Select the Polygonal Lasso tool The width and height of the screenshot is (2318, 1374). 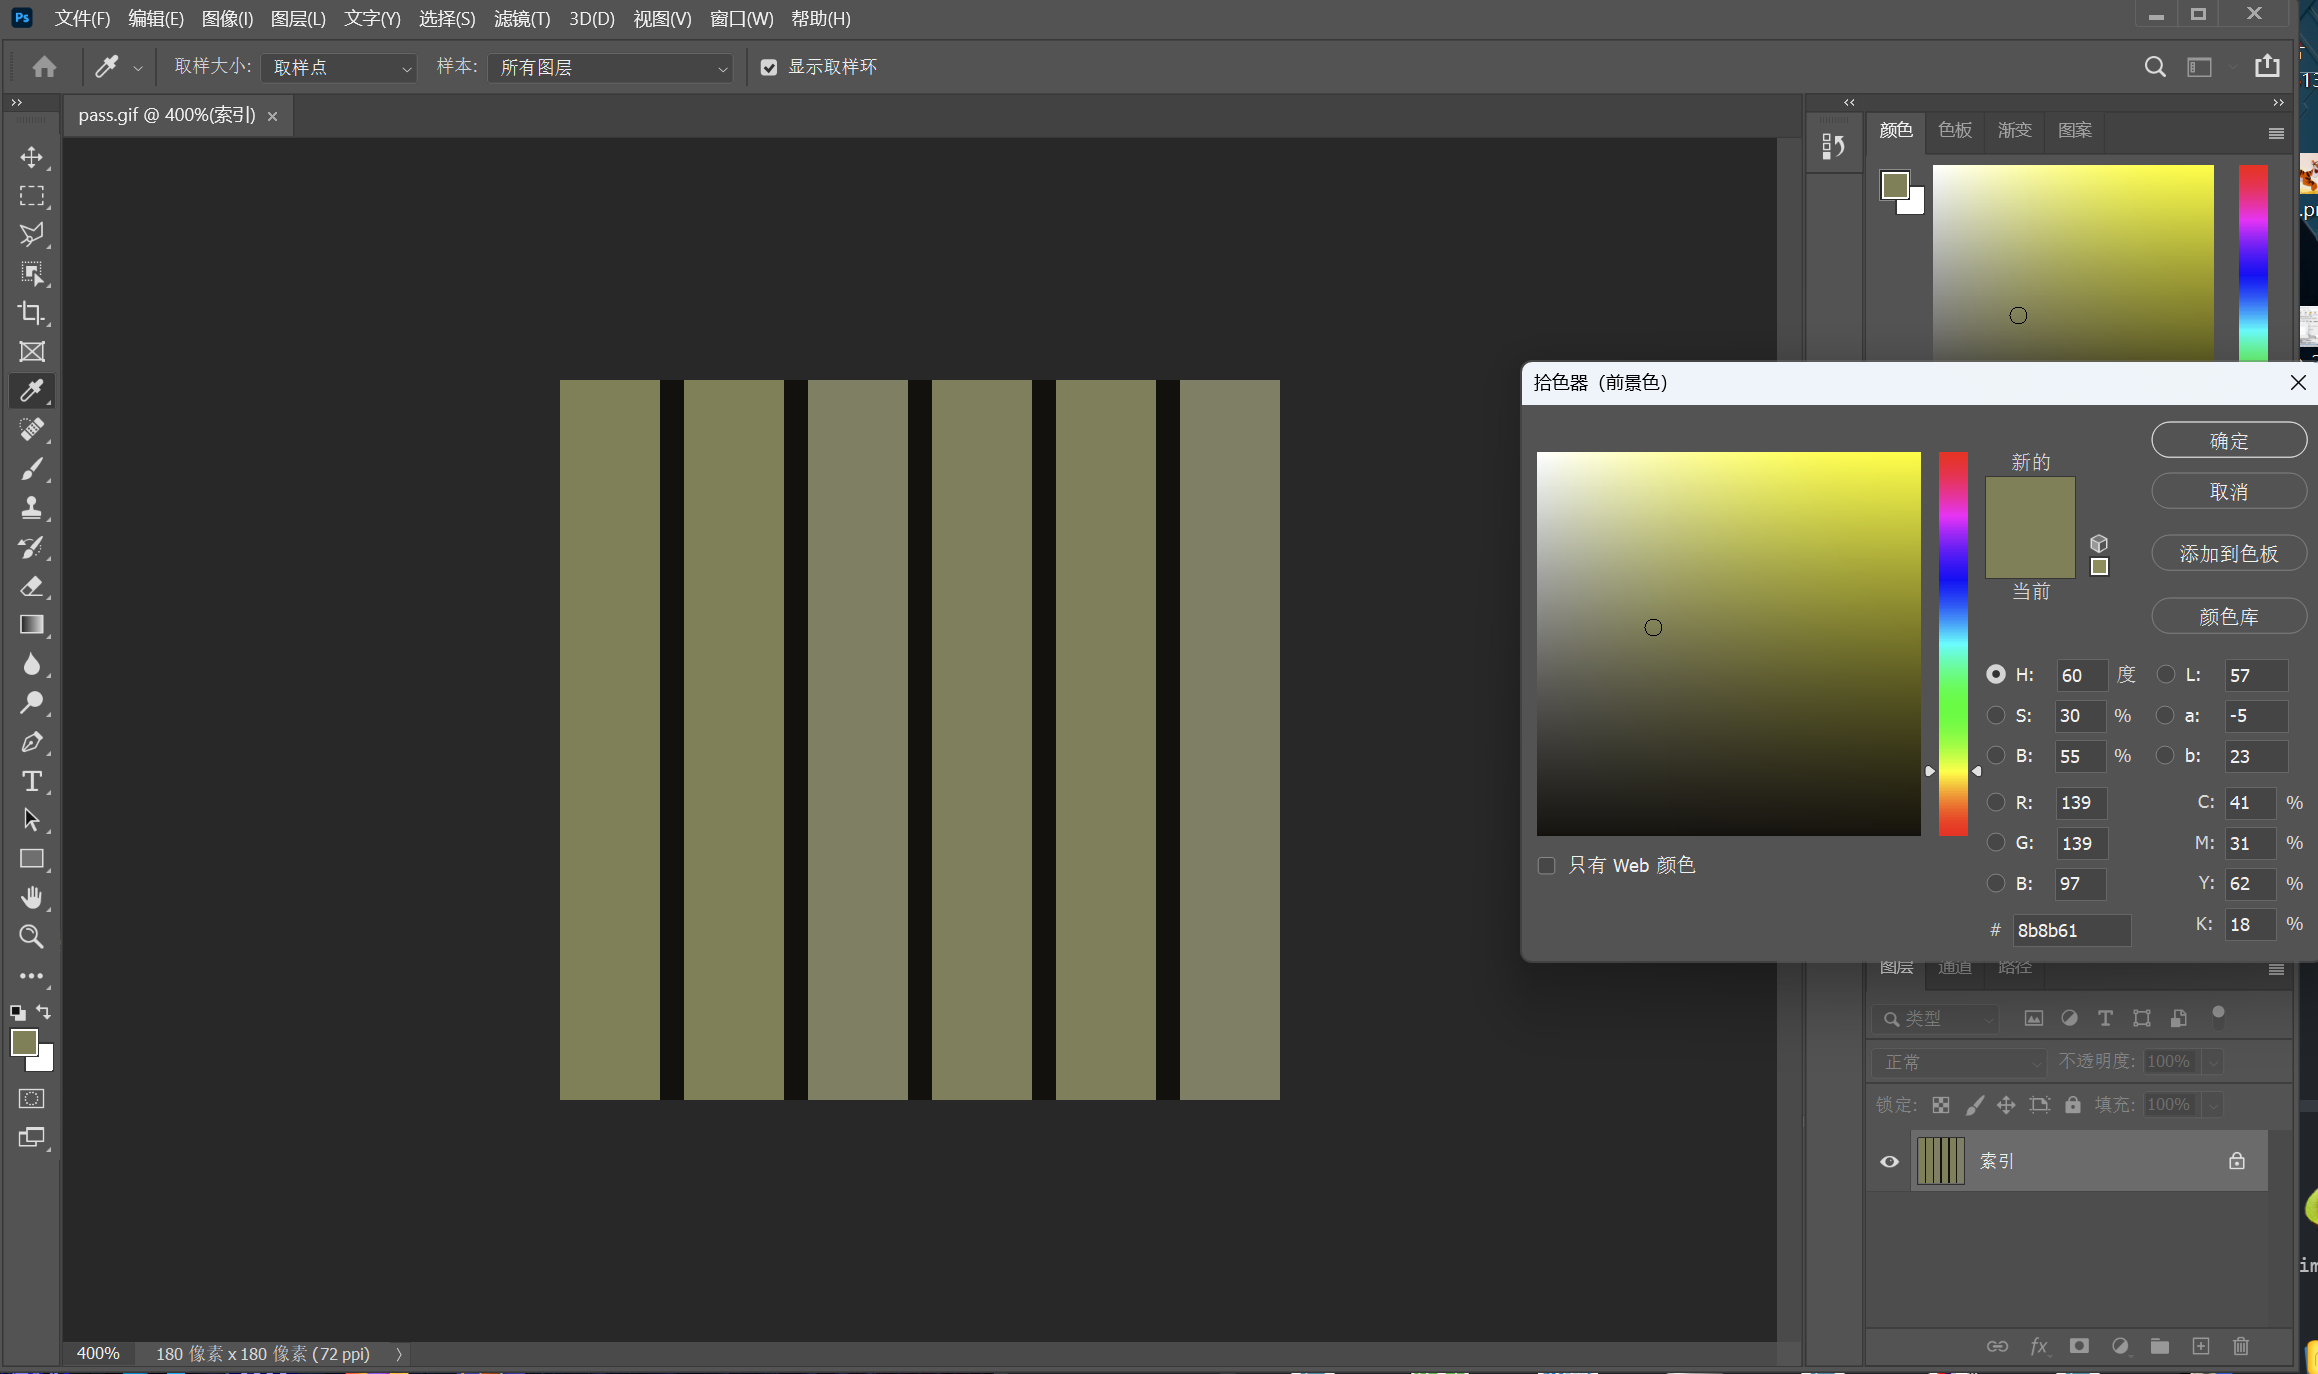click(x=32, y=235)
